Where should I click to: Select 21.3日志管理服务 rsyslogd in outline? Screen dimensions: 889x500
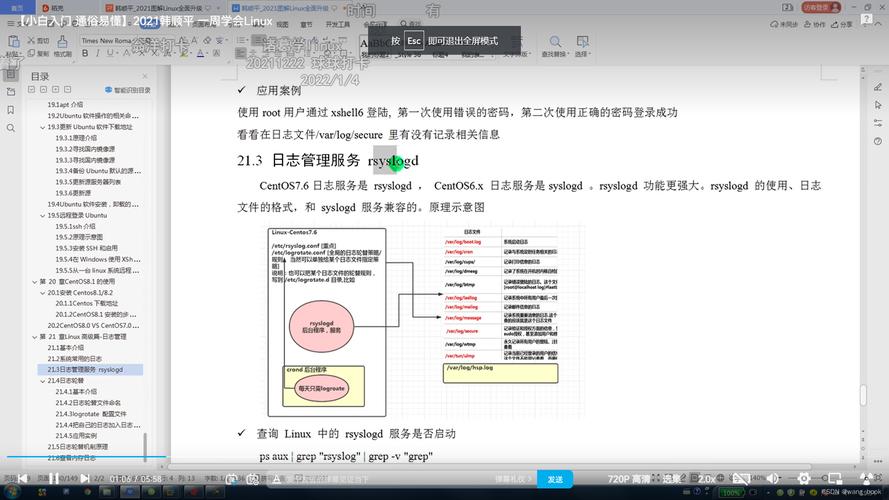90,370
